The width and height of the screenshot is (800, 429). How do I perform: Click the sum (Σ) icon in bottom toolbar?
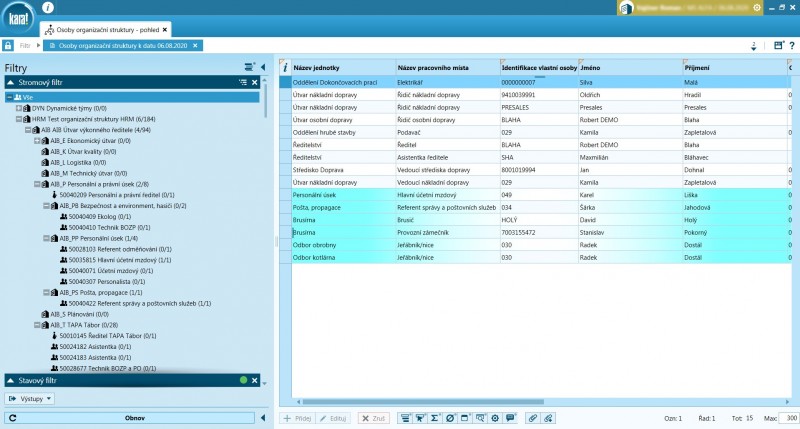coord(435,417)
